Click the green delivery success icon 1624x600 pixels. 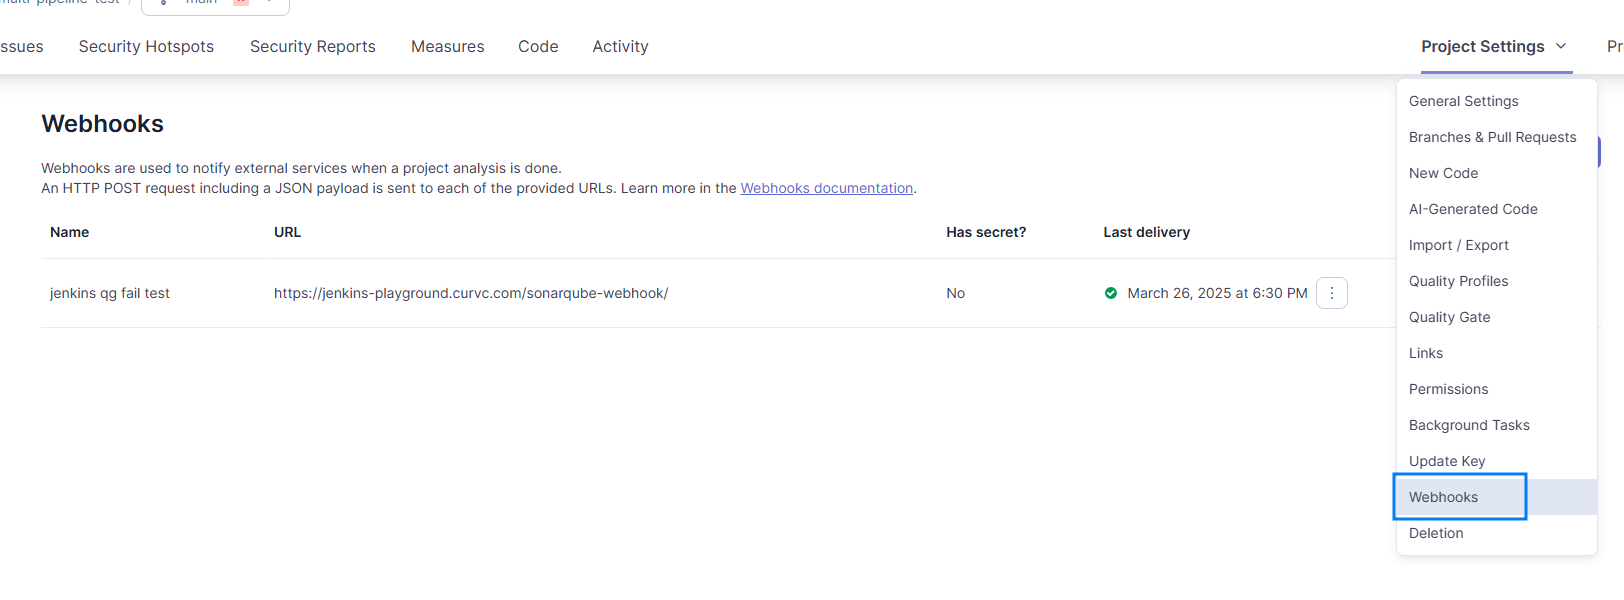(1111, 293)
